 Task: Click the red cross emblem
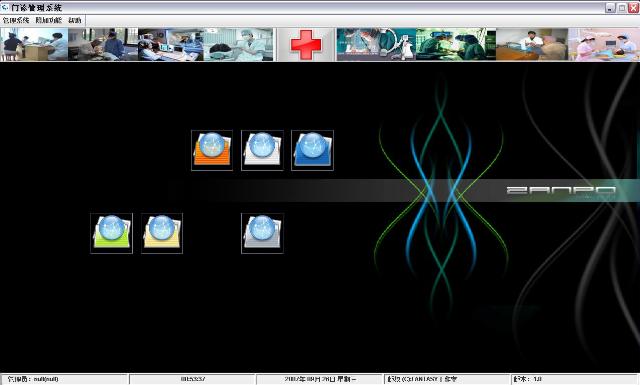click(x=306, y=45)
